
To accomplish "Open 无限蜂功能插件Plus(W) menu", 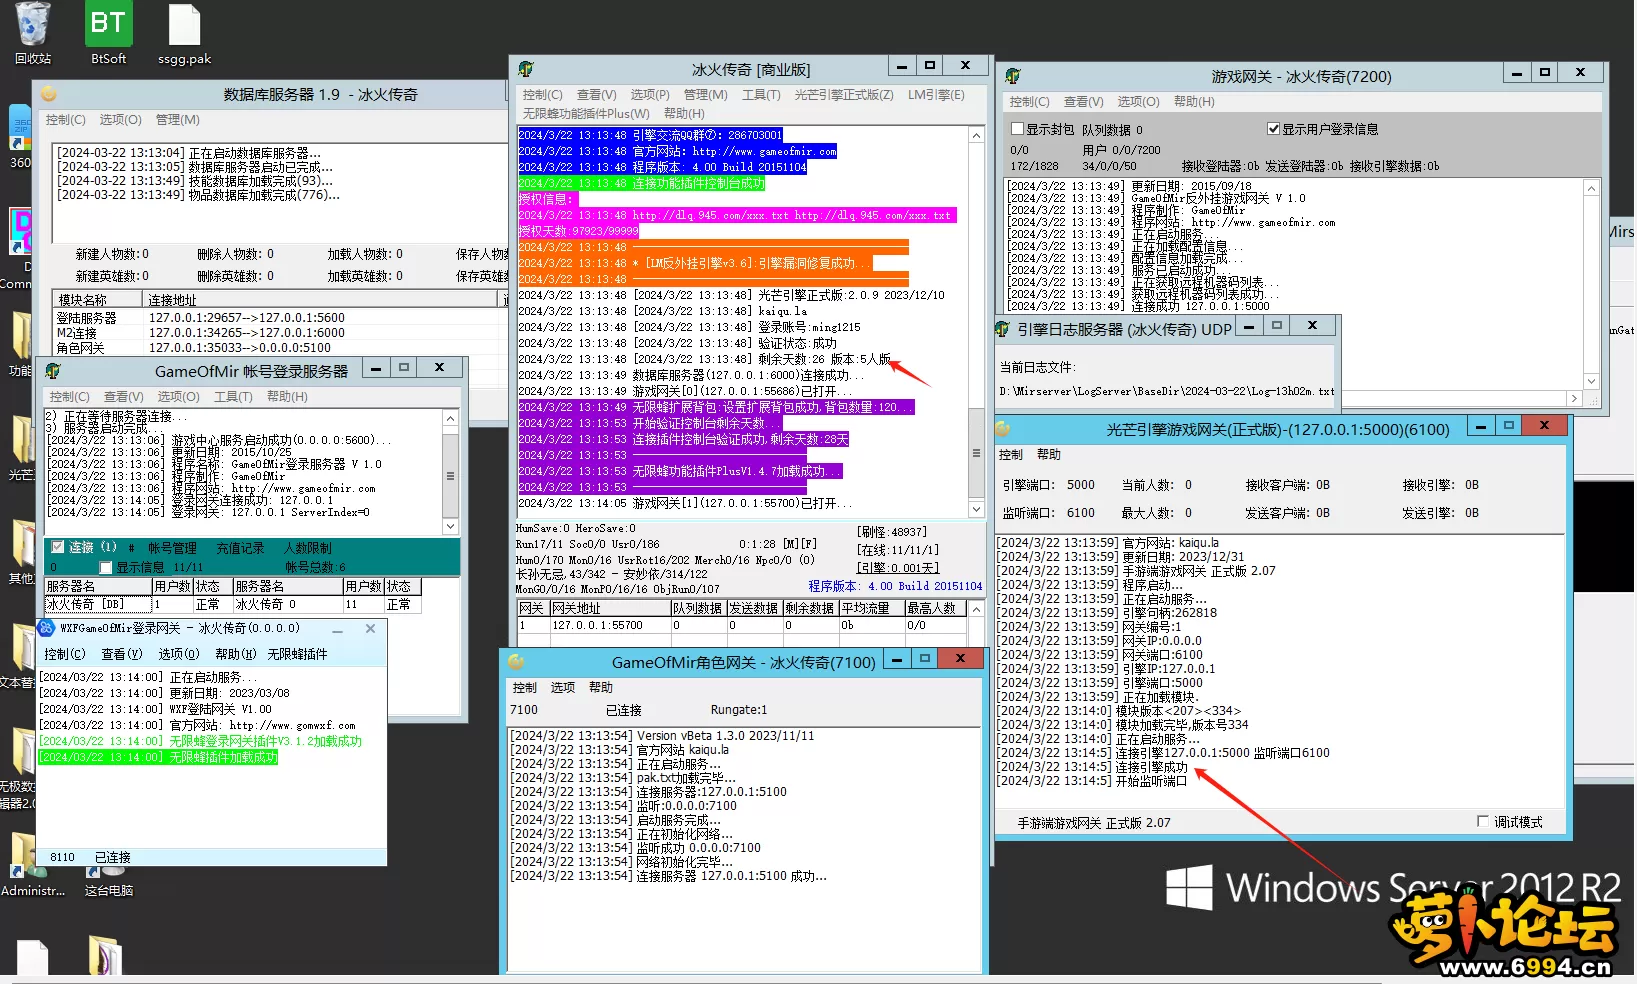I will [586, 113].
